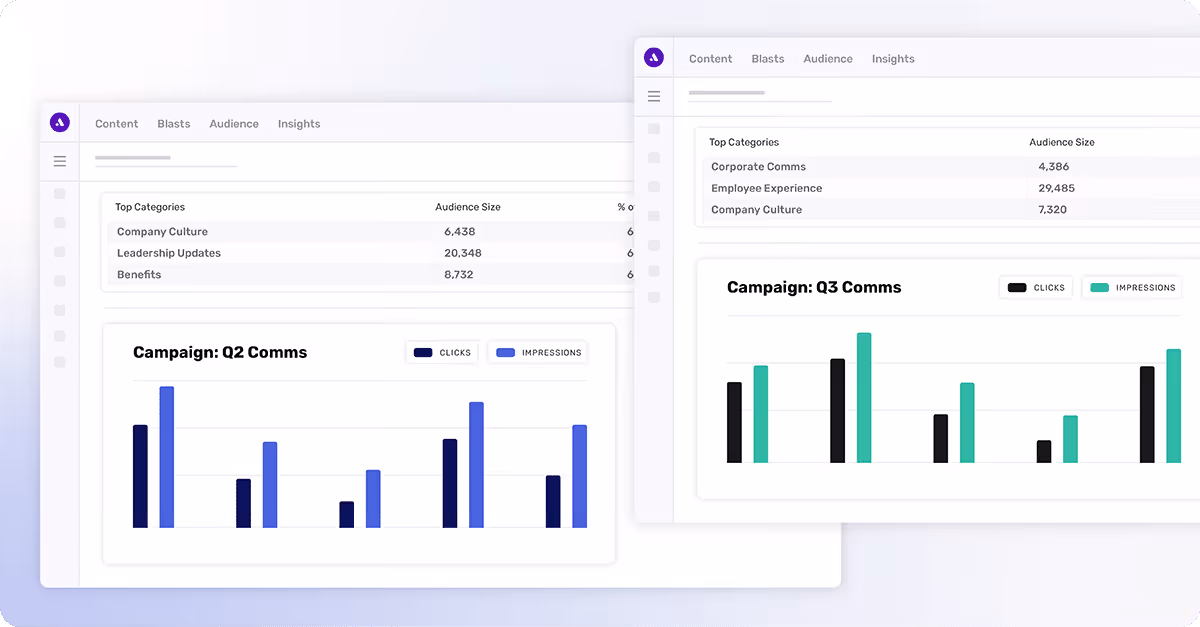Image resolution: width=1200 pixels, height=627 pixels.
Task: Click the Blasts navigation link
Action: [x=173, y=123]
